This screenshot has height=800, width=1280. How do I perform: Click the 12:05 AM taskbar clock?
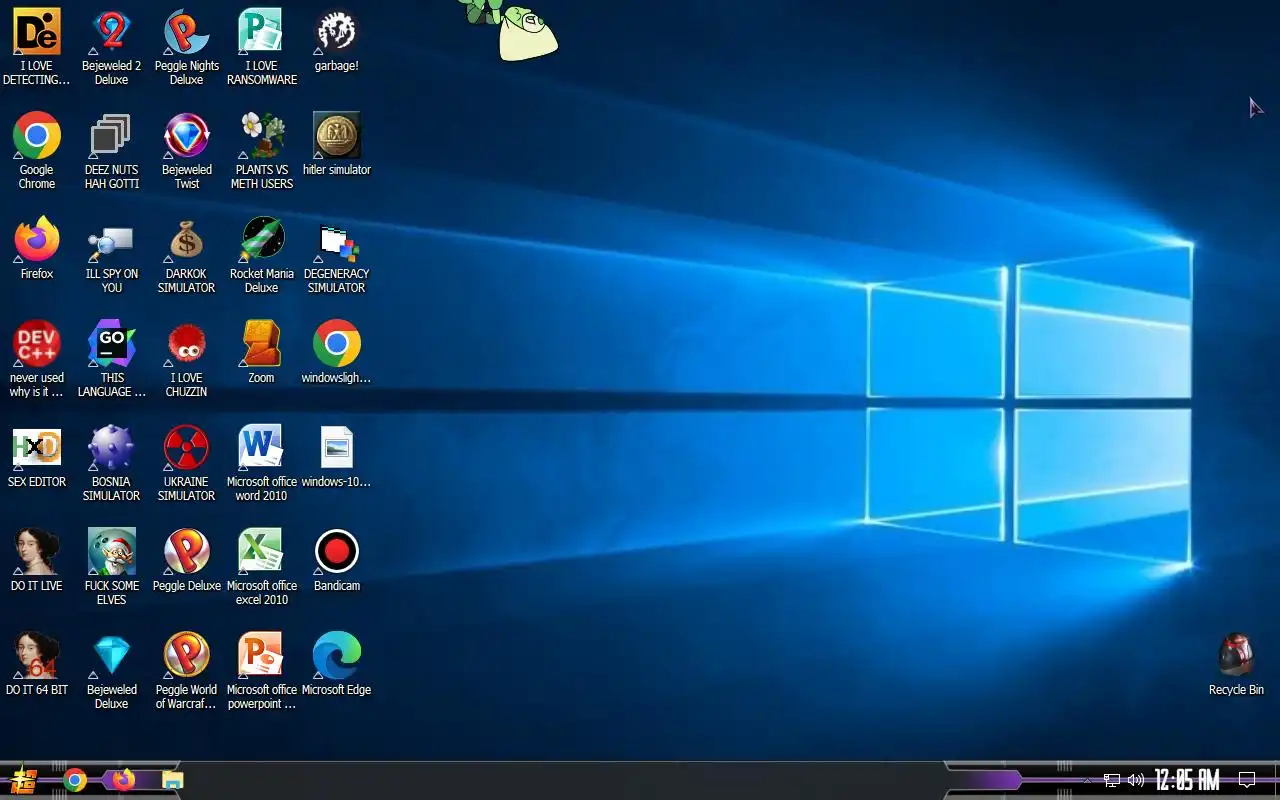pyautogui.click(x=1187, y=780)
